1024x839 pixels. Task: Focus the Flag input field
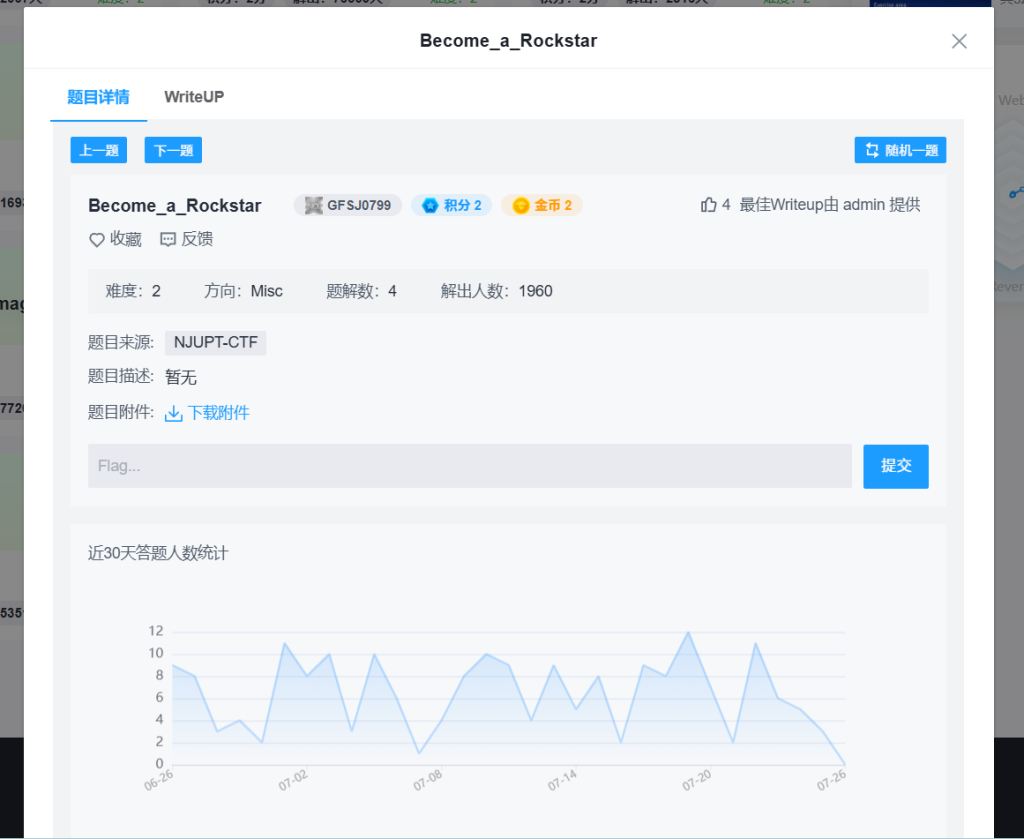469,466
